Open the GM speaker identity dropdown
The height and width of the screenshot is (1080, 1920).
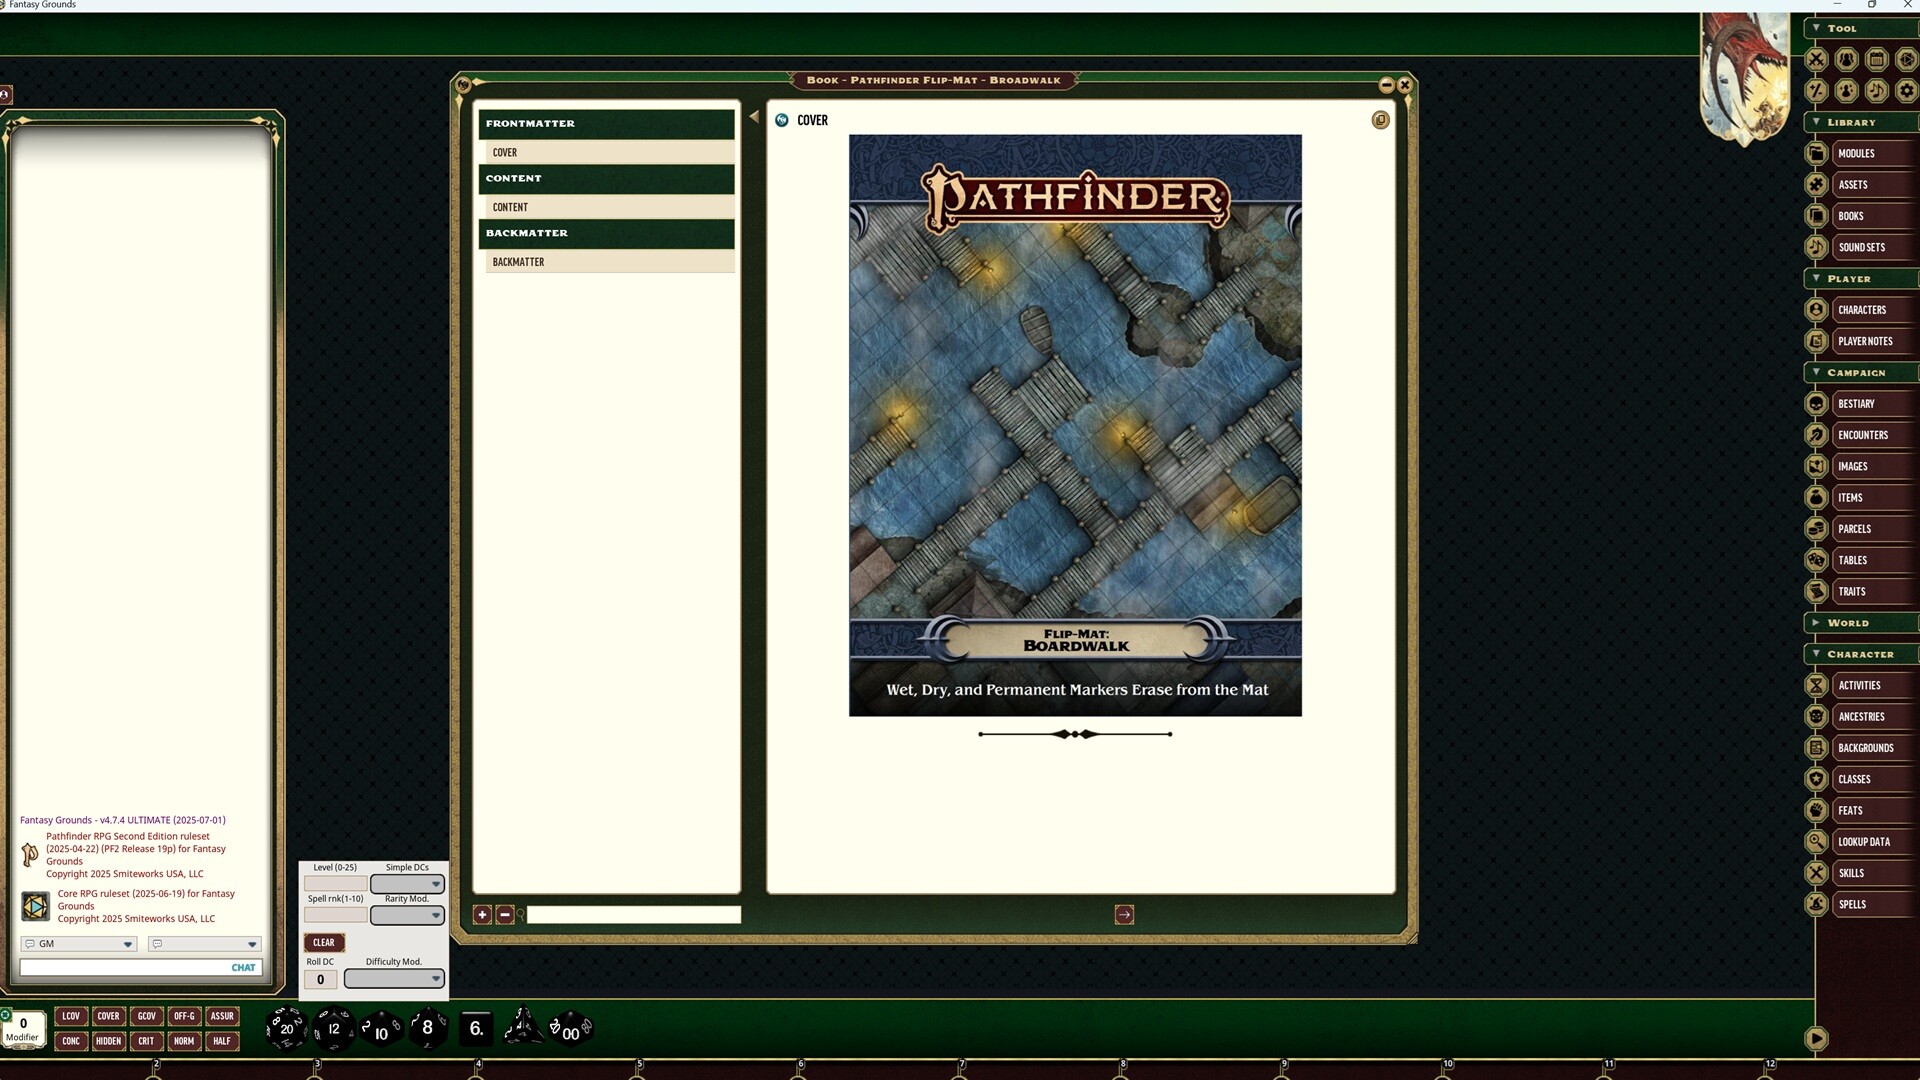(78, 944)
